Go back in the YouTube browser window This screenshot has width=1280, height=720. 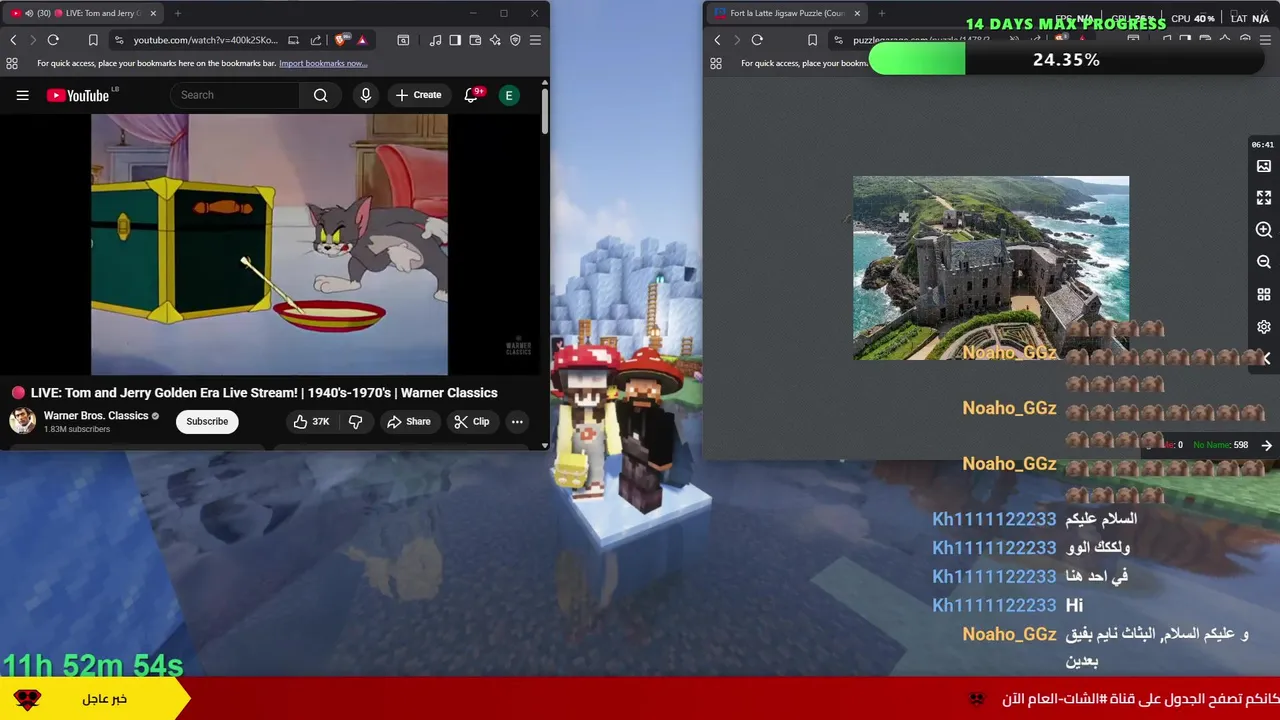pyautogui.click(x=13, y=40)
